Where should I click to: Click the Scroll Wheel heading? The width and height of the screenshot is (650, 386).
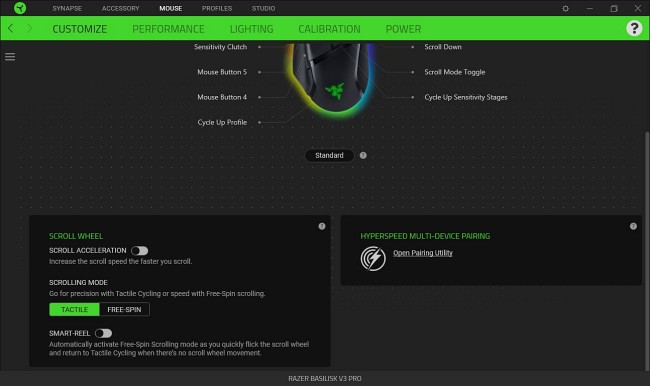(76, 236)
